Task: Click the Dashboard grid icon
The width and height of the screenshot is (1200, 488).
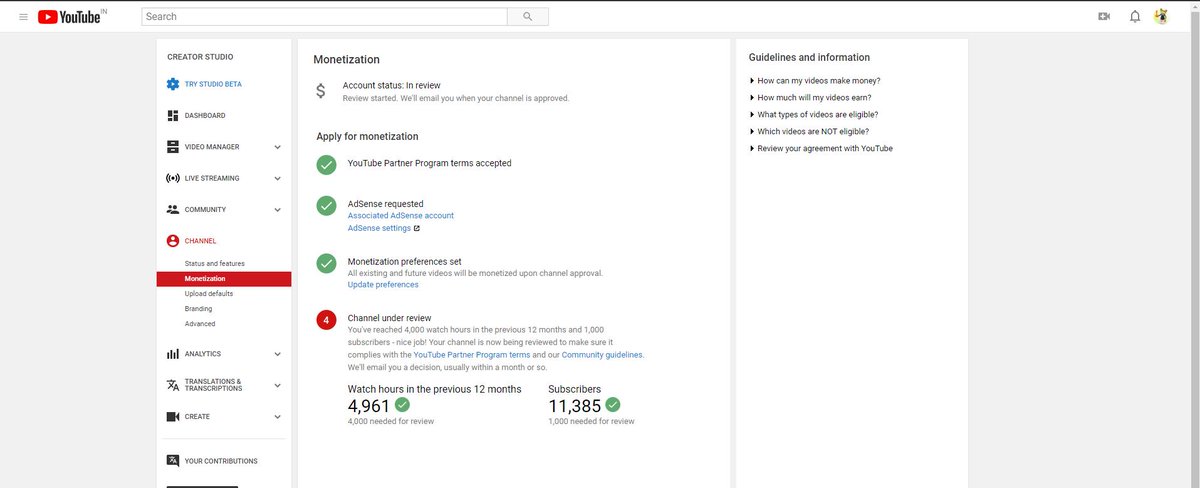Action: [173, 116]
